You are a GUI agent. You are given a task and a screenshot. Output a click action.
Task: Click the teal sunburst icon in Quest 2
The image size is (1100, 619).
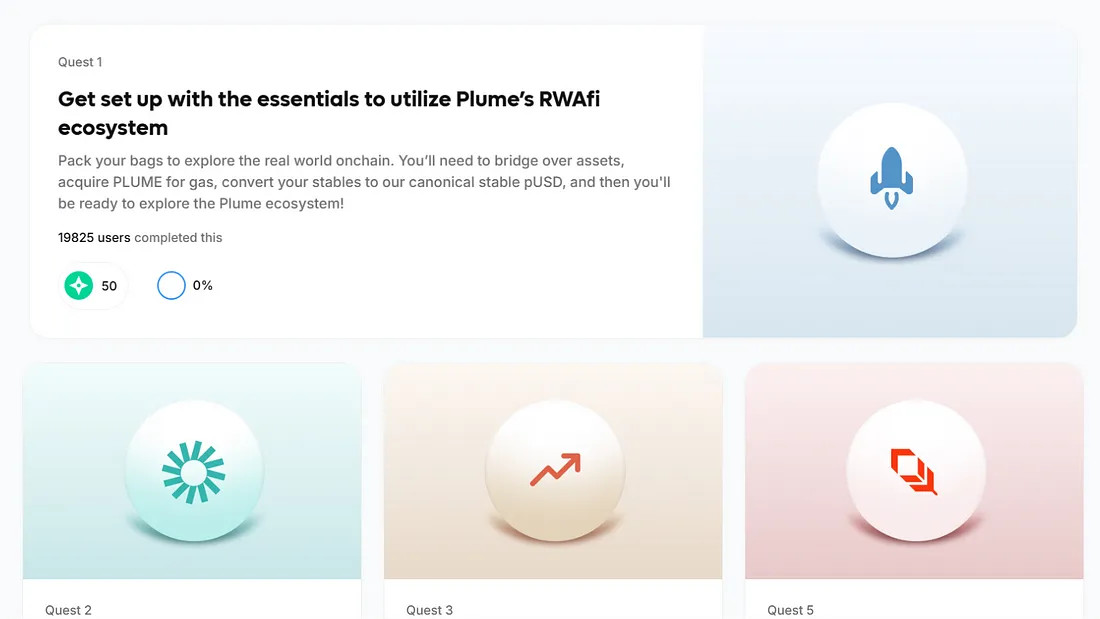coord(193,472)
